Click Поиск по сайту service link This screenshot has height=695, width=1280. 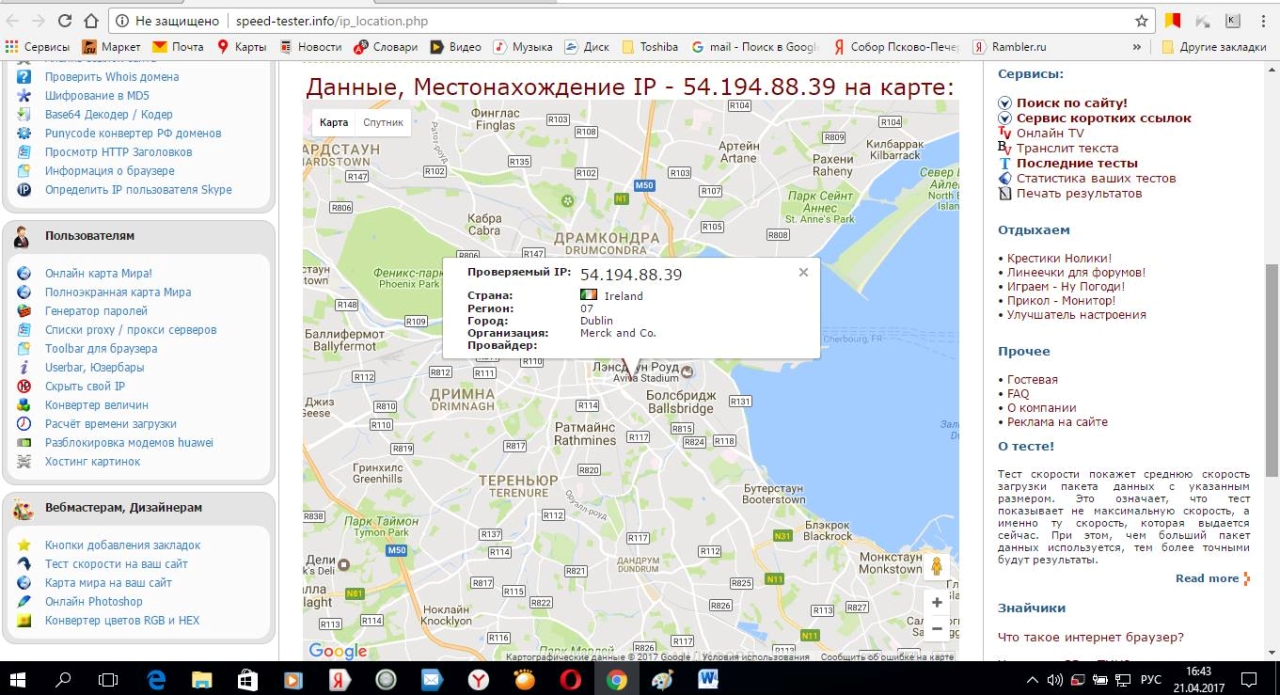click(1072, 103)
